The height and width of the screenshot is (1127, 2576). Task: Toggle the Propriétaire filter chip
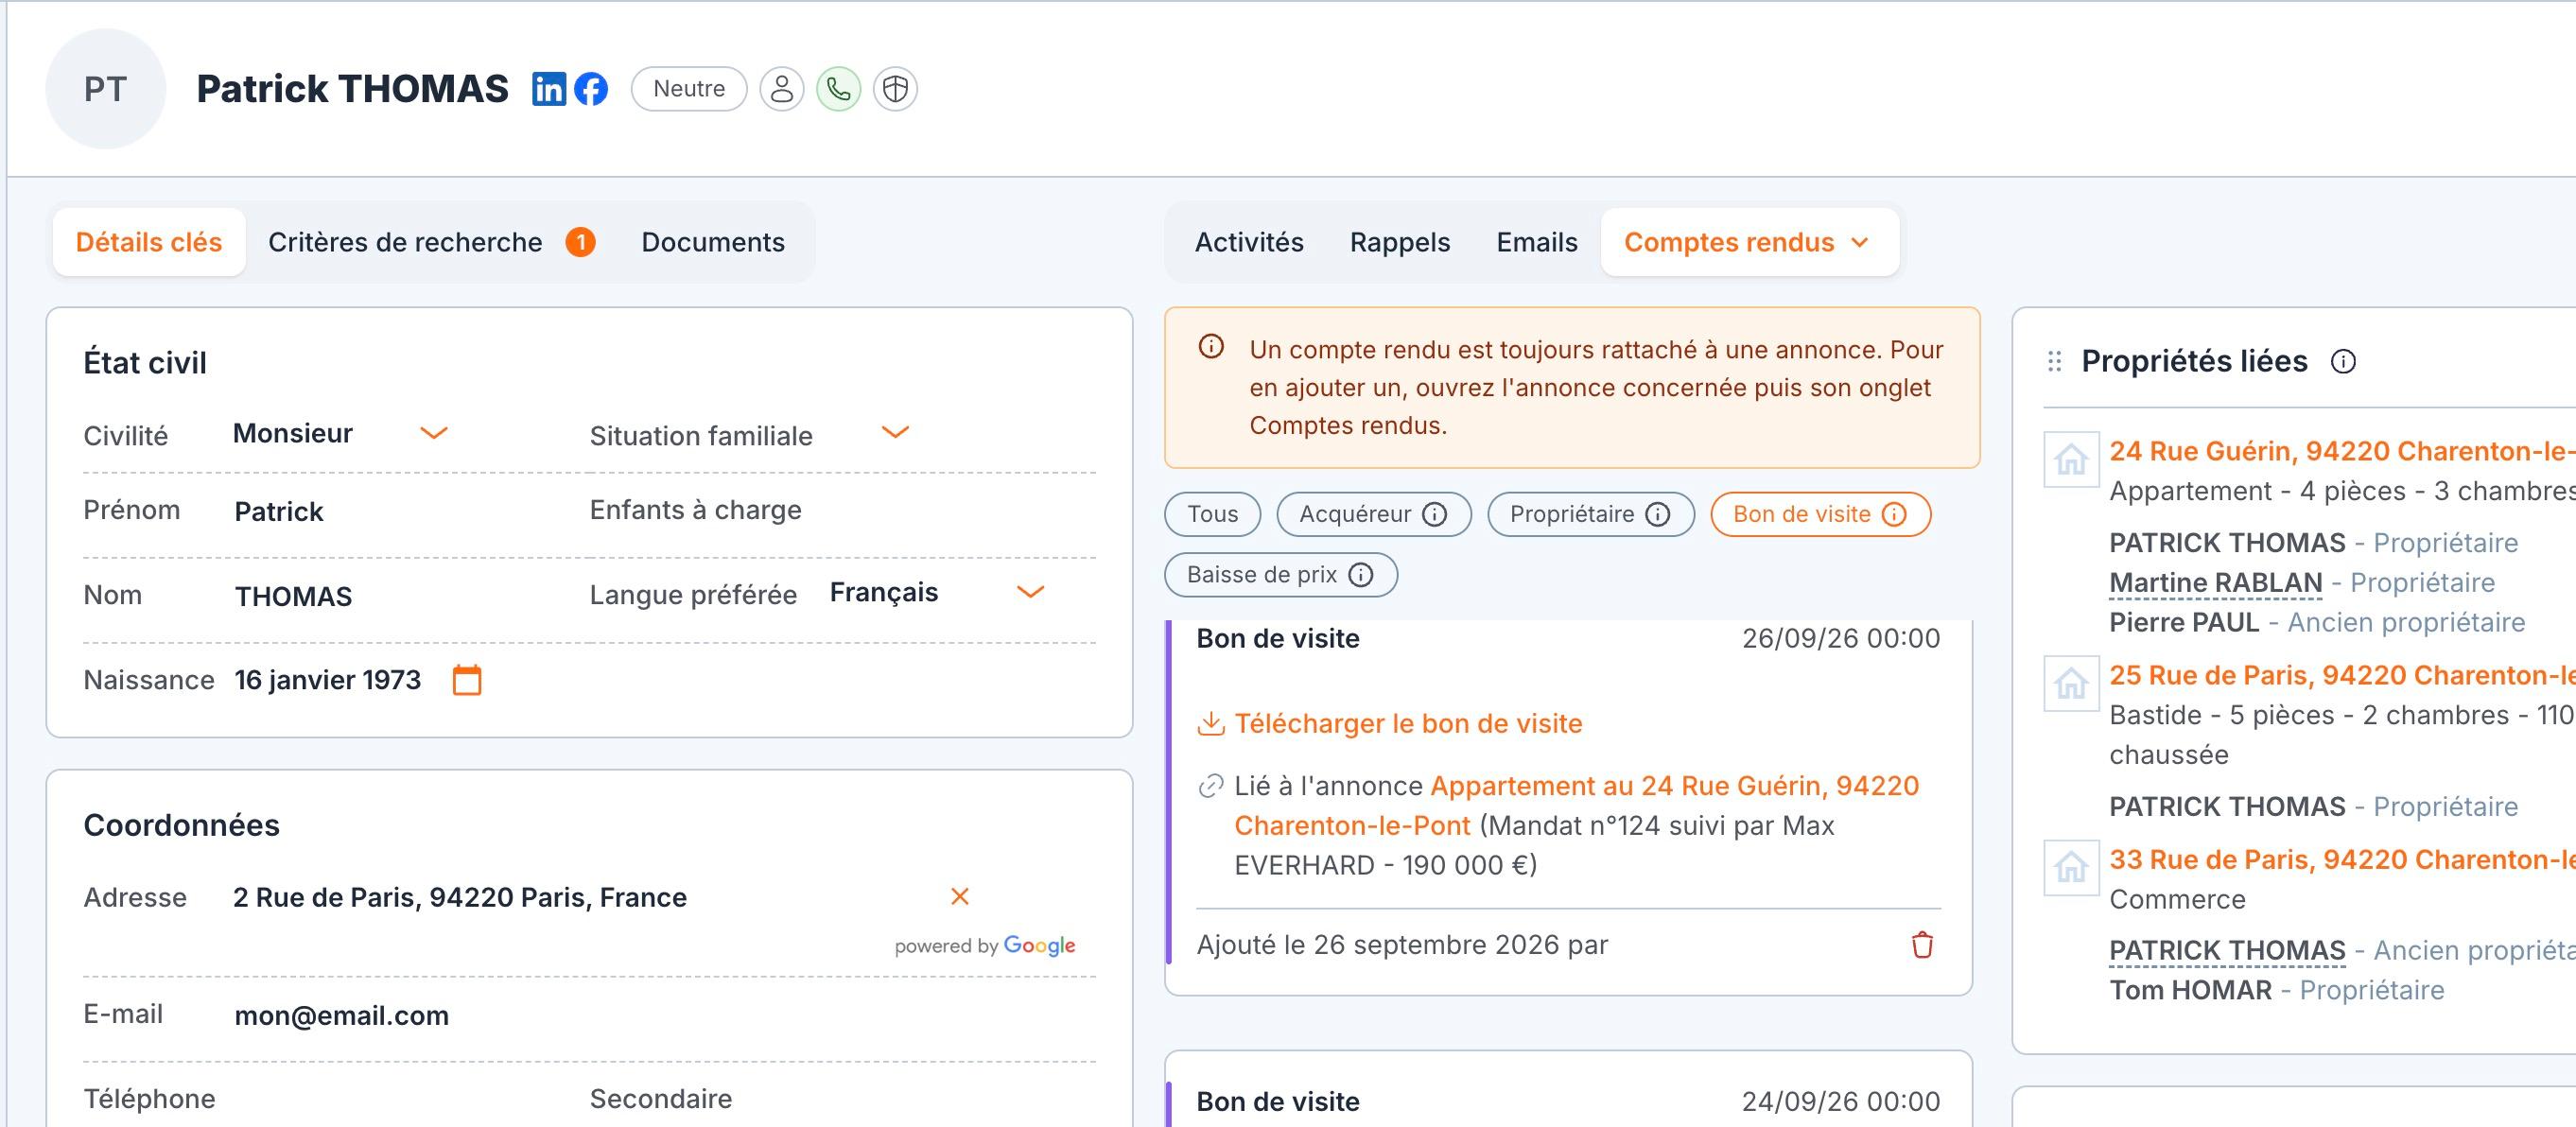pos(1591,514)
